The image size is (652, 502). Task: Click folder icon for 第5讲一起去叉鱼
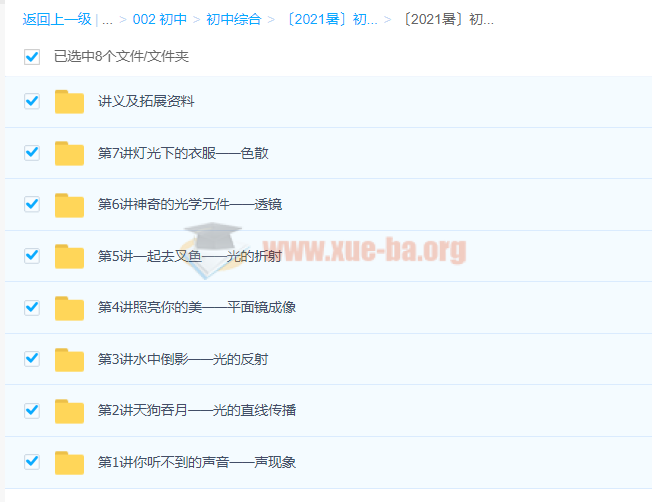(x=69, y=256)
